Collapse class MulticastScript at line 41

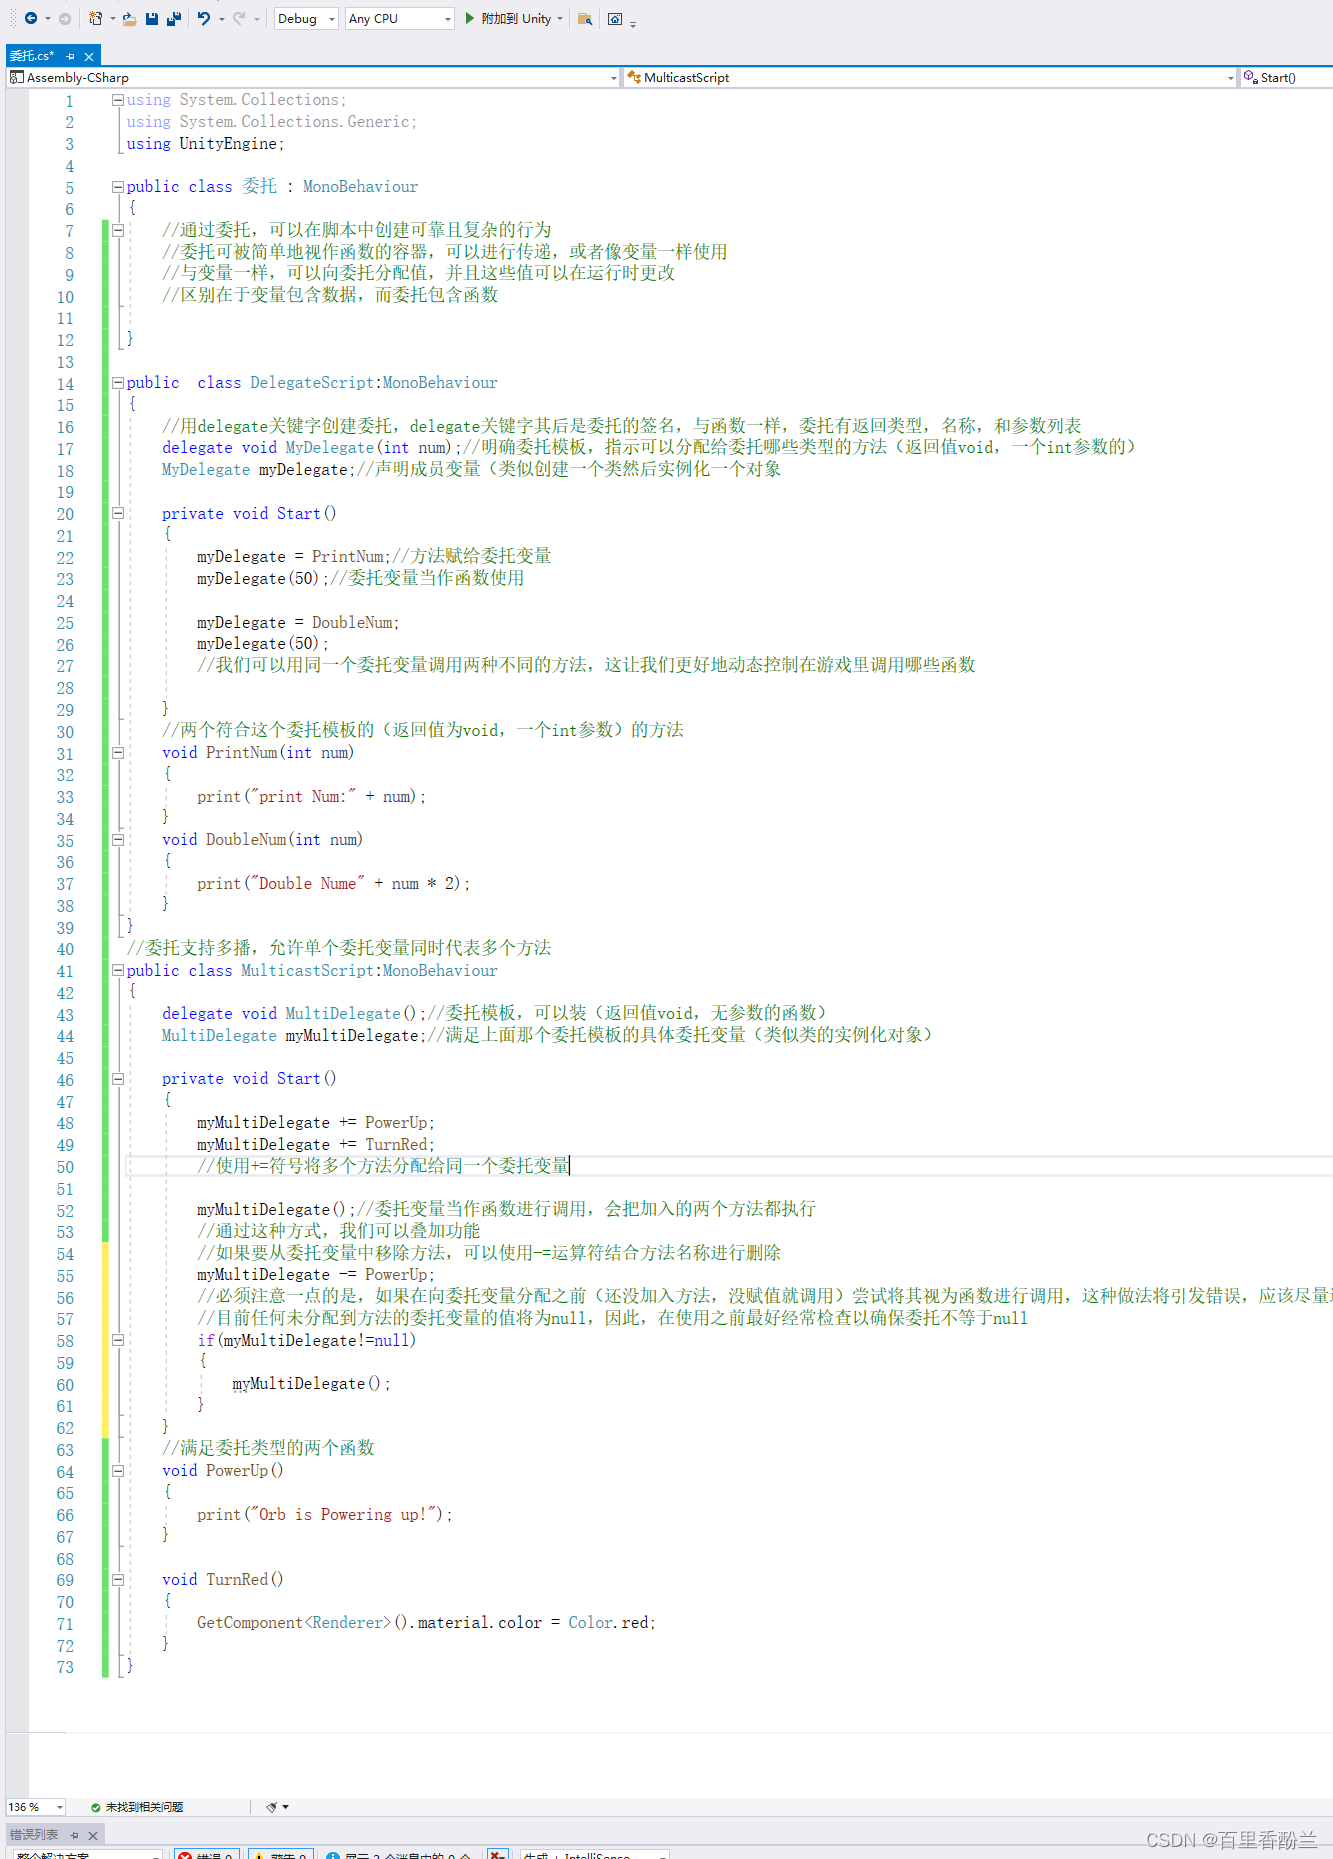pos(118,970)
